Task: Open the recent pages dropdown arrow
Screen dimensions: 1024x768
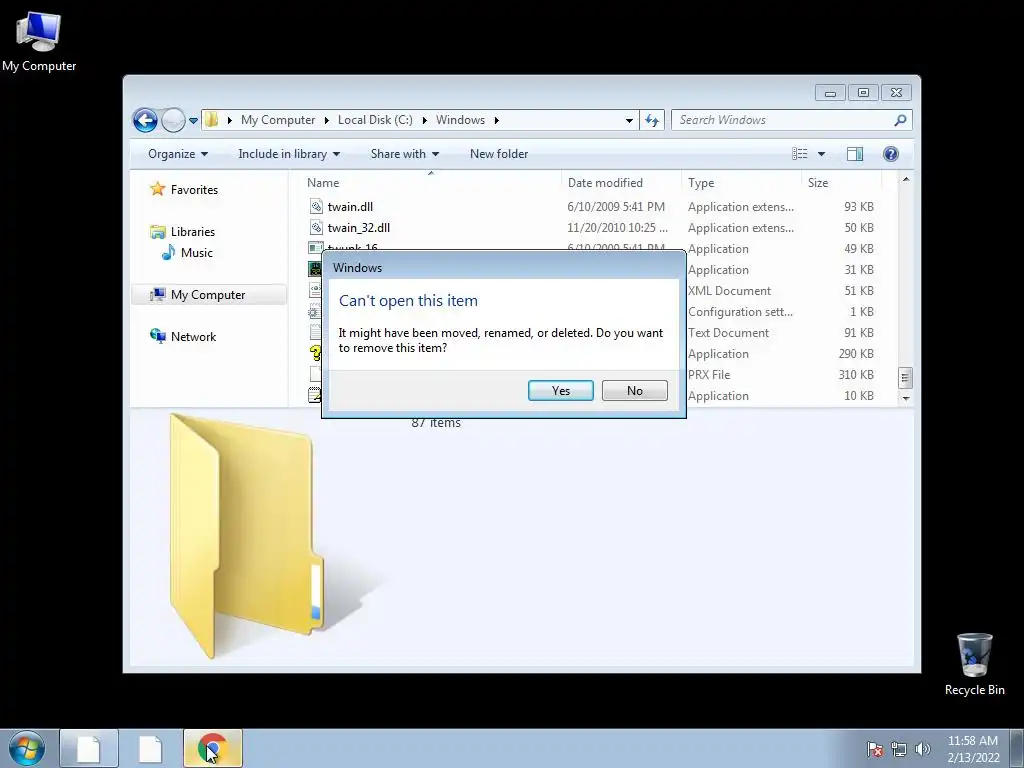Action: coord(193,121)
